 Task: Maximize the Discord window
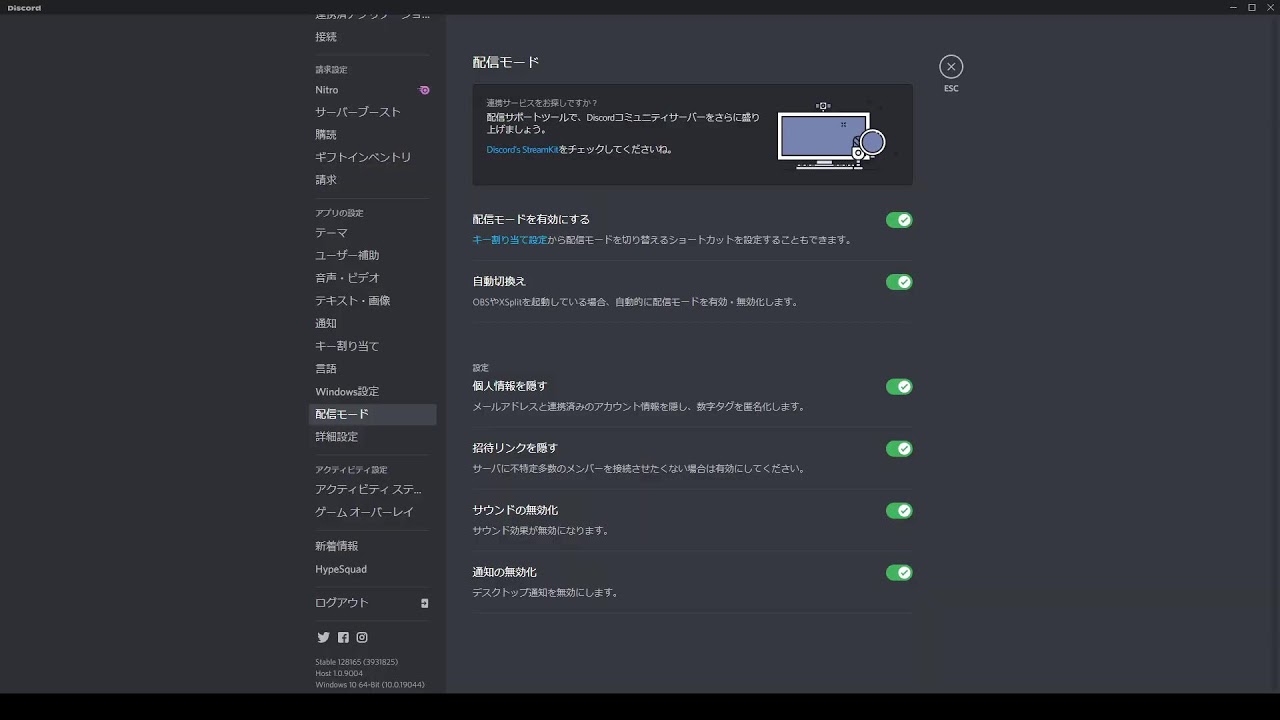[1251, 7]
